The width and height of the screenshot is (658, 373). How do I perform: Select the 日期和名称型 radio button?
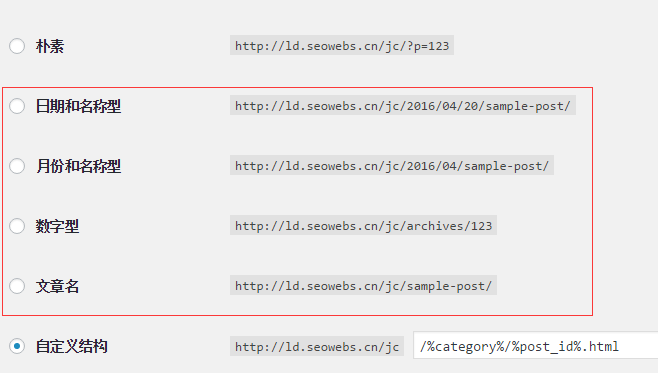17,106
